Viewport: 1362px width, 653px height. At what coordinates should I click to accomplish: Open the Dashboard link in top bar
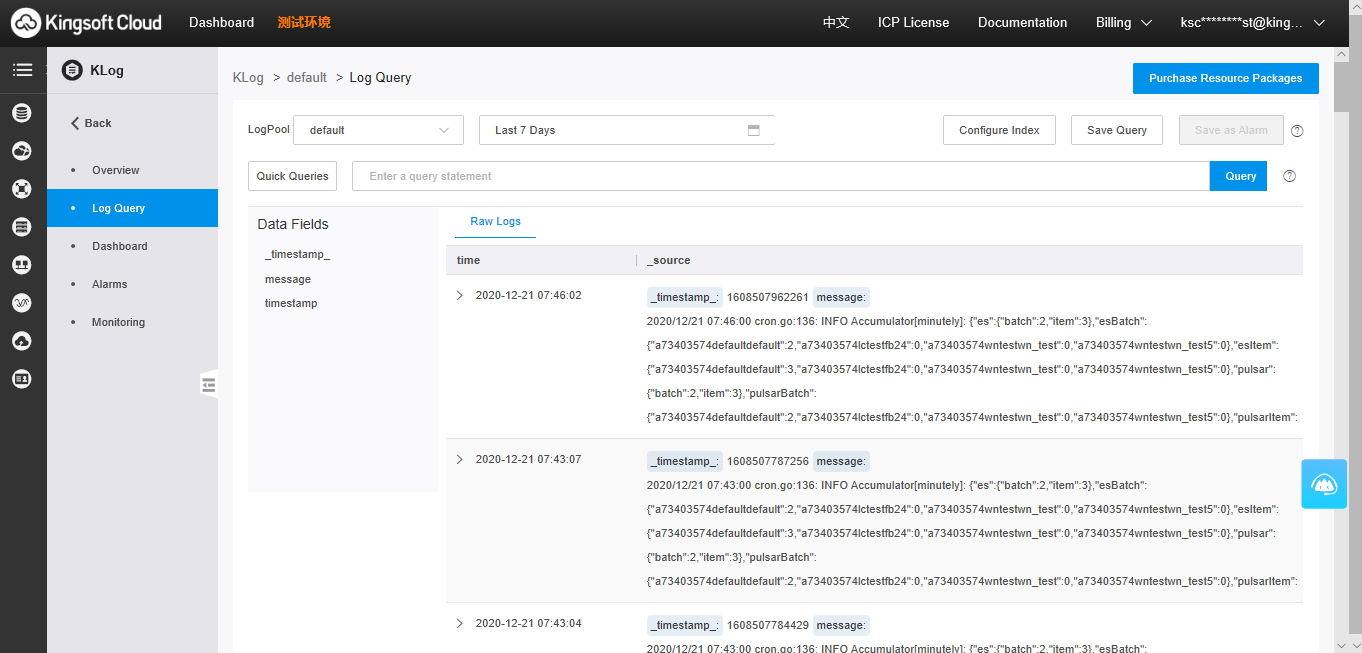coord(221,22)
